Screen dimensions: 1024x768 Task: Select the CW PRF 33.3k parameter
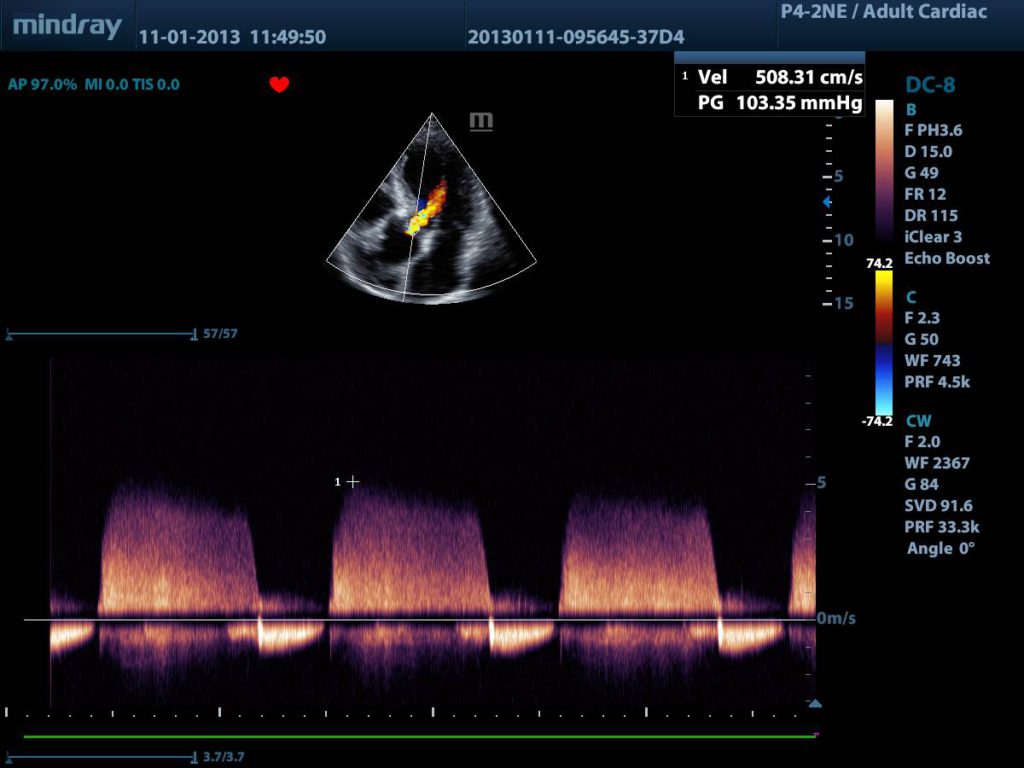coord(936,527)
